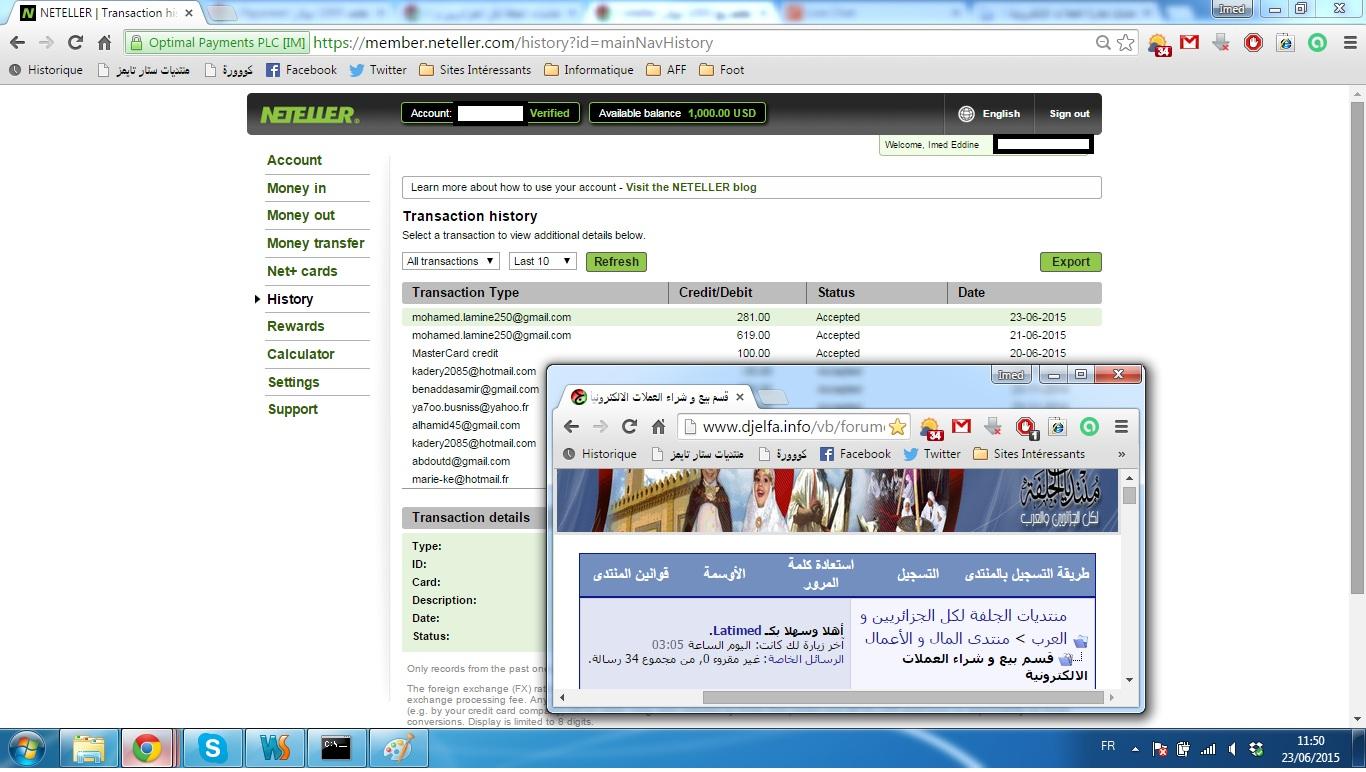Open the Foot bookmark folder
Screen dimensions: 1366x772
721,70
